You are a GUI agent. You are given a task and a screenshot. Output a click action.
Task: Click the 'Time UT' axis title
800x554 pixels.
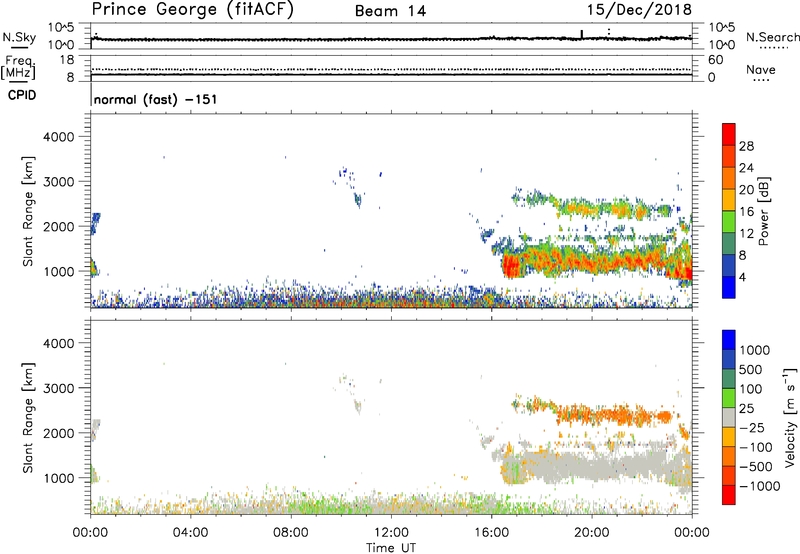[x=391, y=548]
